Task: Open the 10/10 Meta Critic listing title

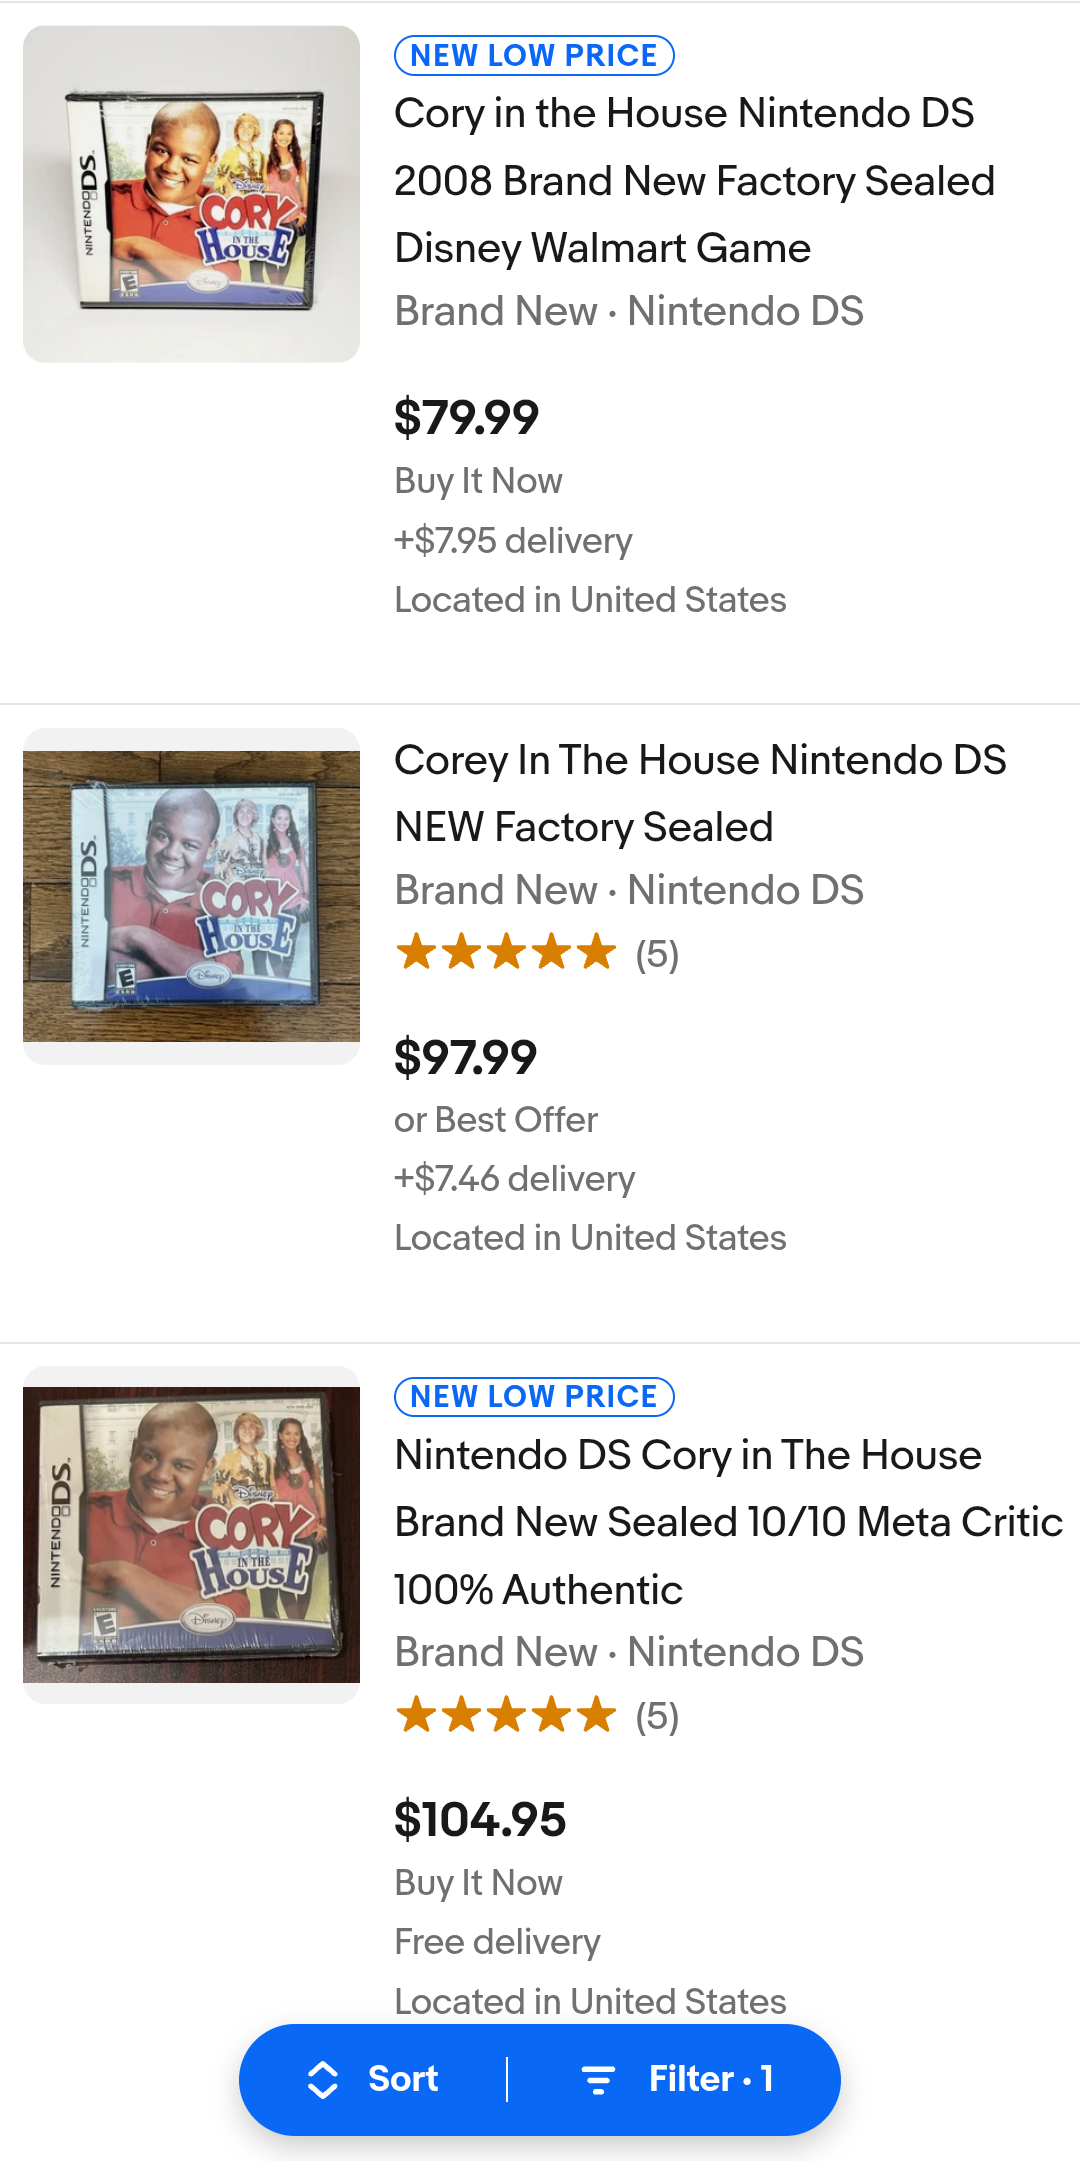Action: 728,1522
